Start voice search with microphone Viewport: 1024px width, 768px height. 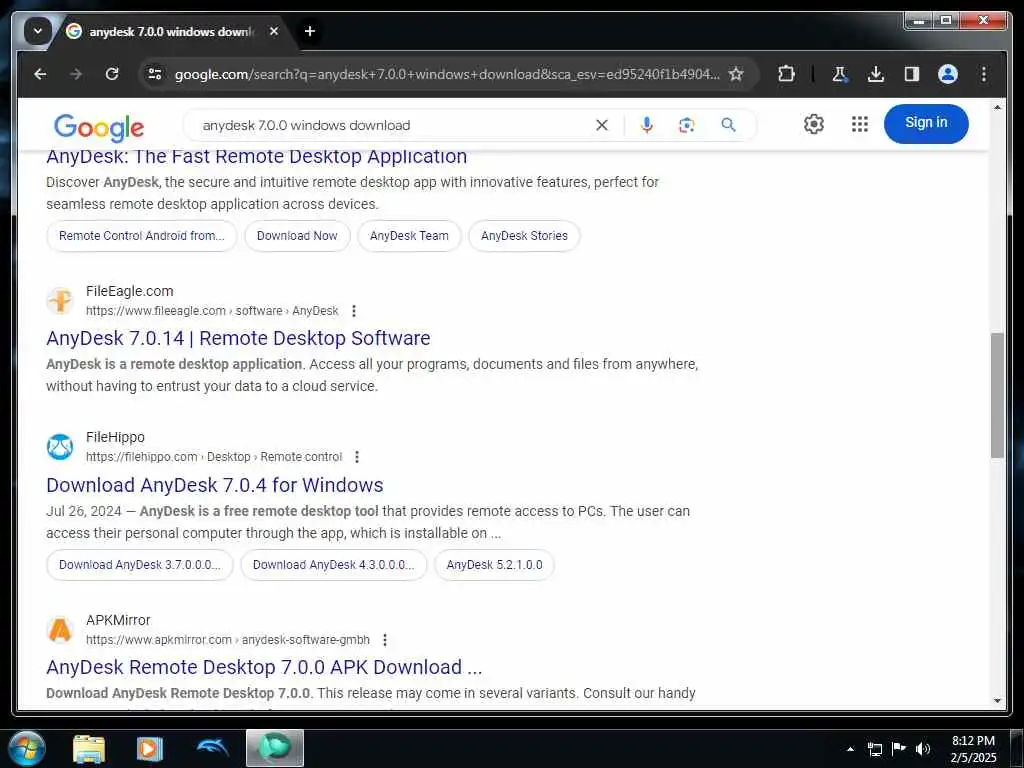click(647, 125)
